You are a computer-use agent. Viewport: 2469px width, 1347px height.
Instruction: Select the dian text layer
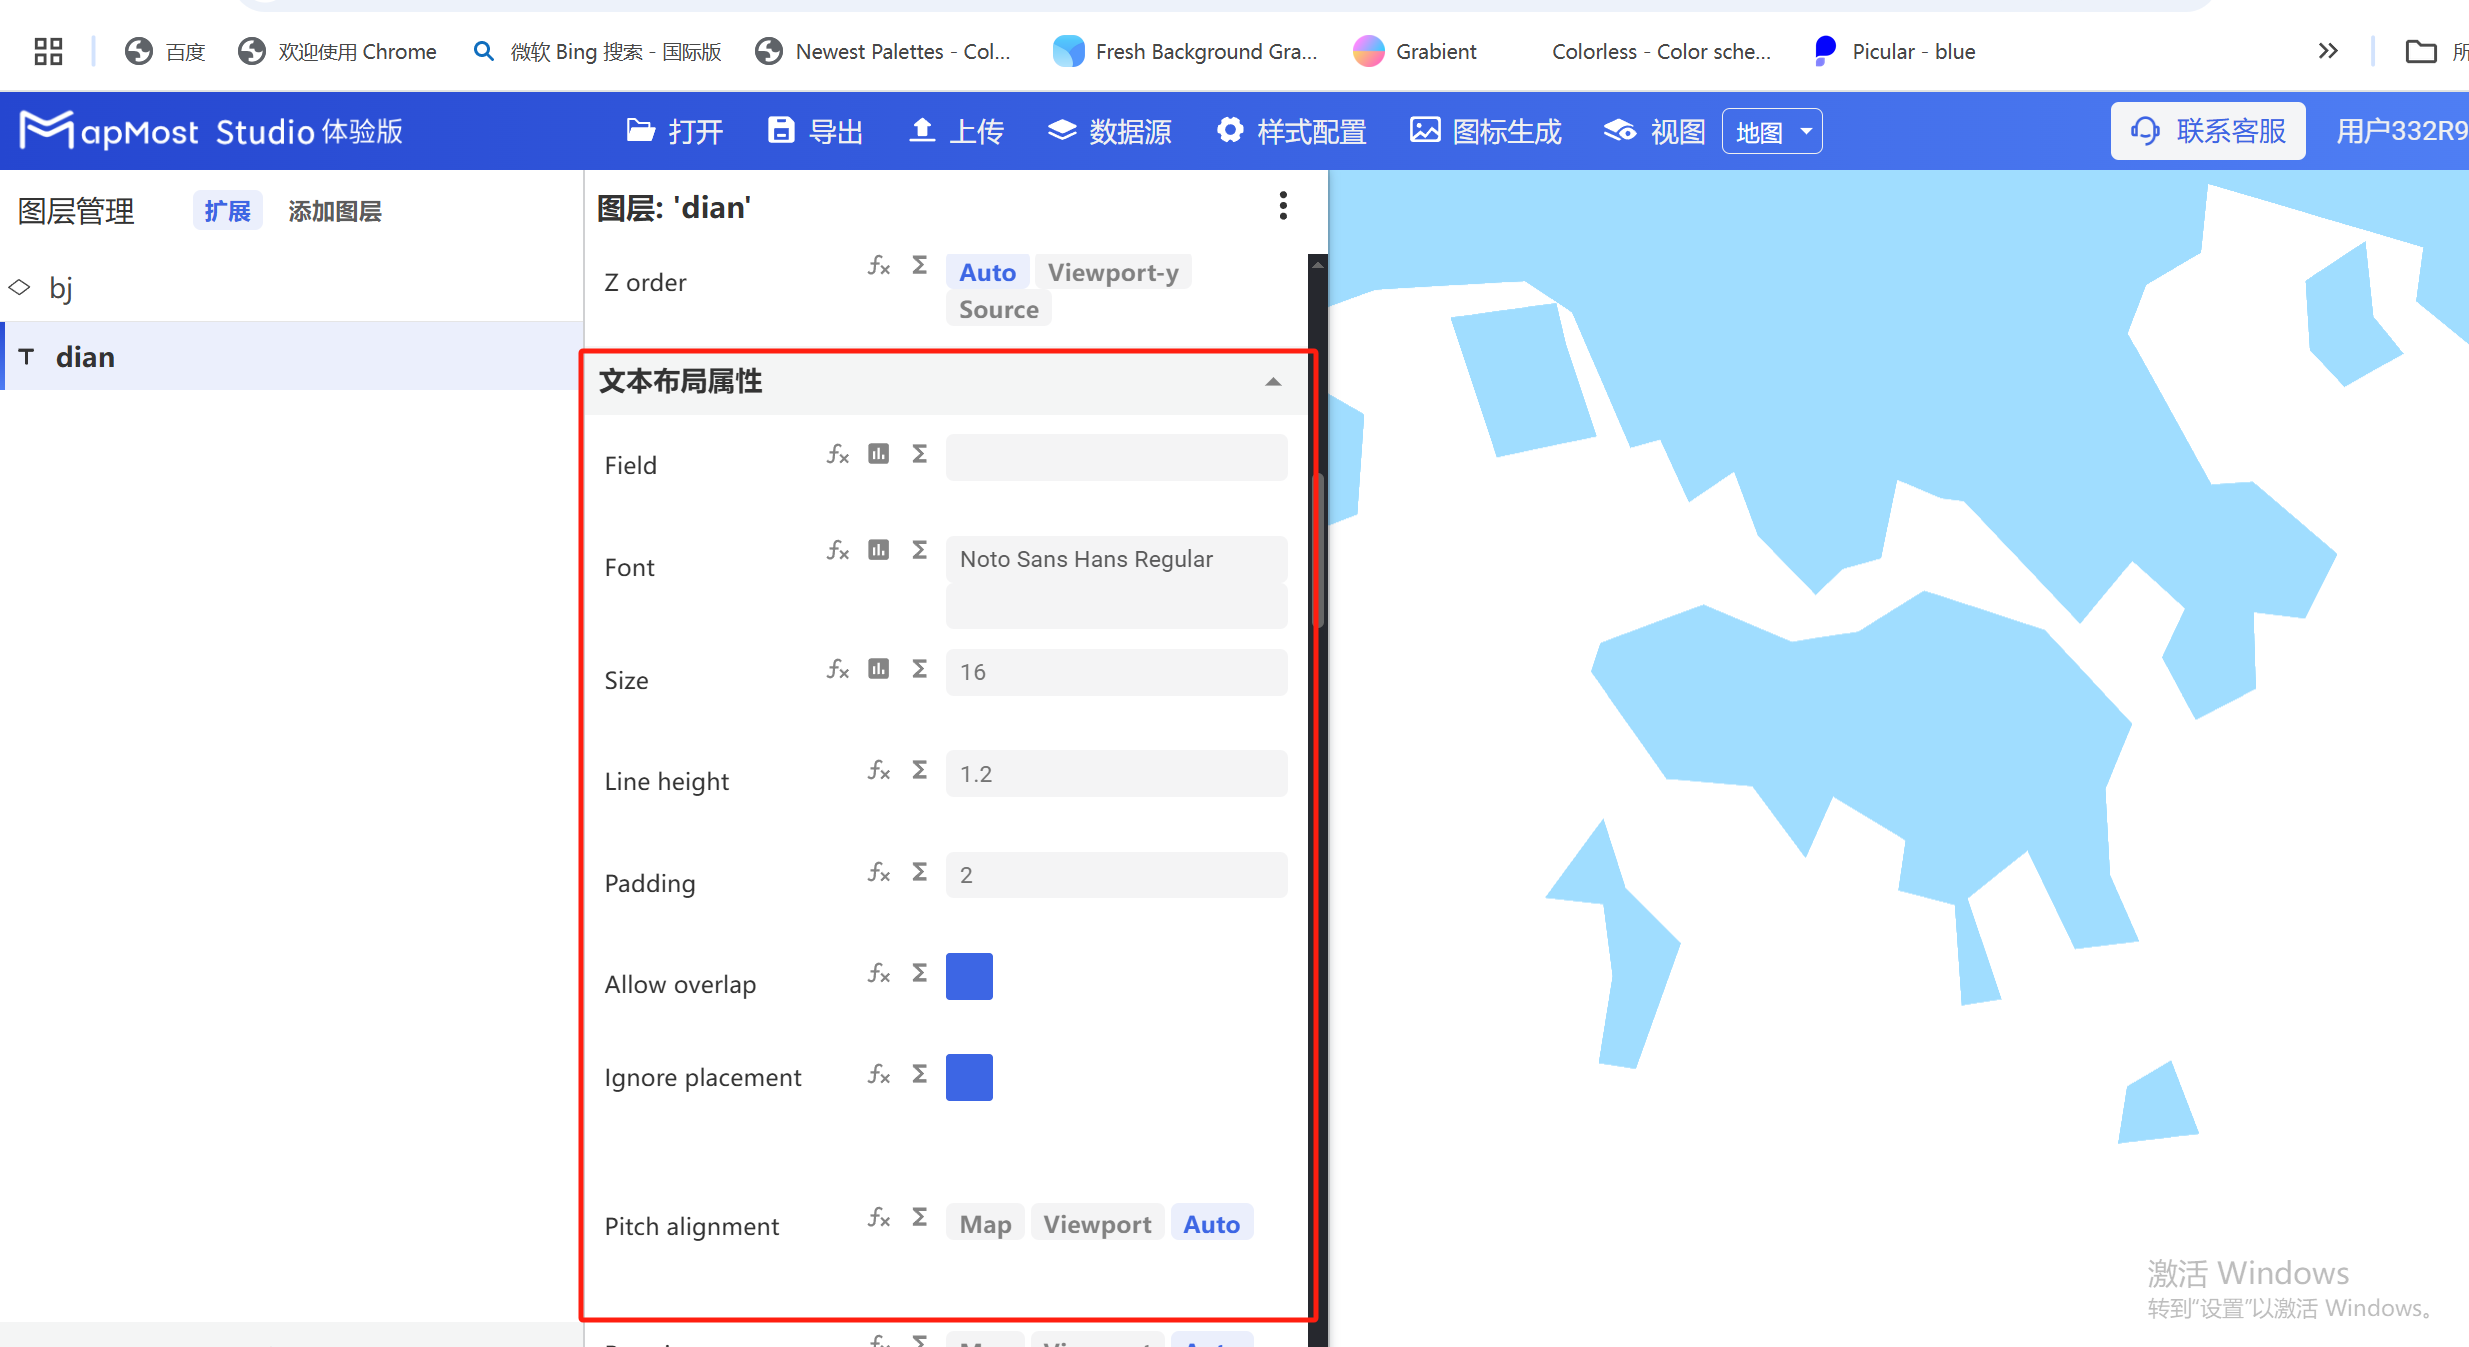(x=85, y=356)
